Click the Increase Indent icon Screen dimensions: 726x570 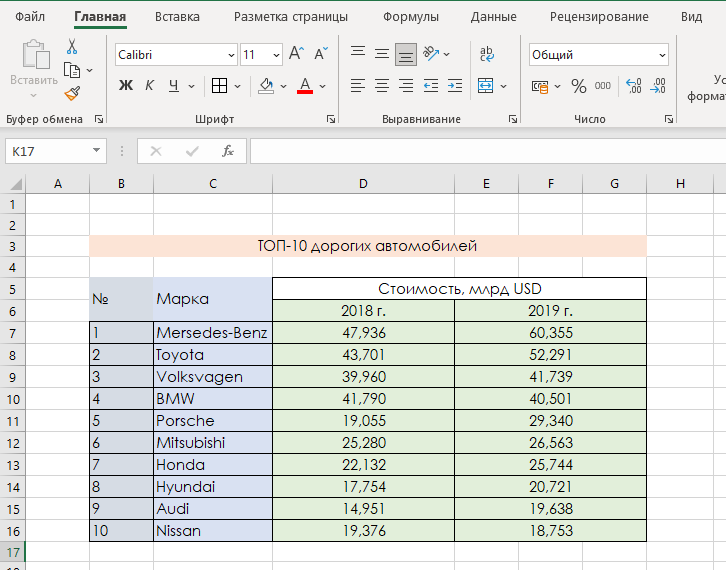pyautogui.click(x=455, y=86)
